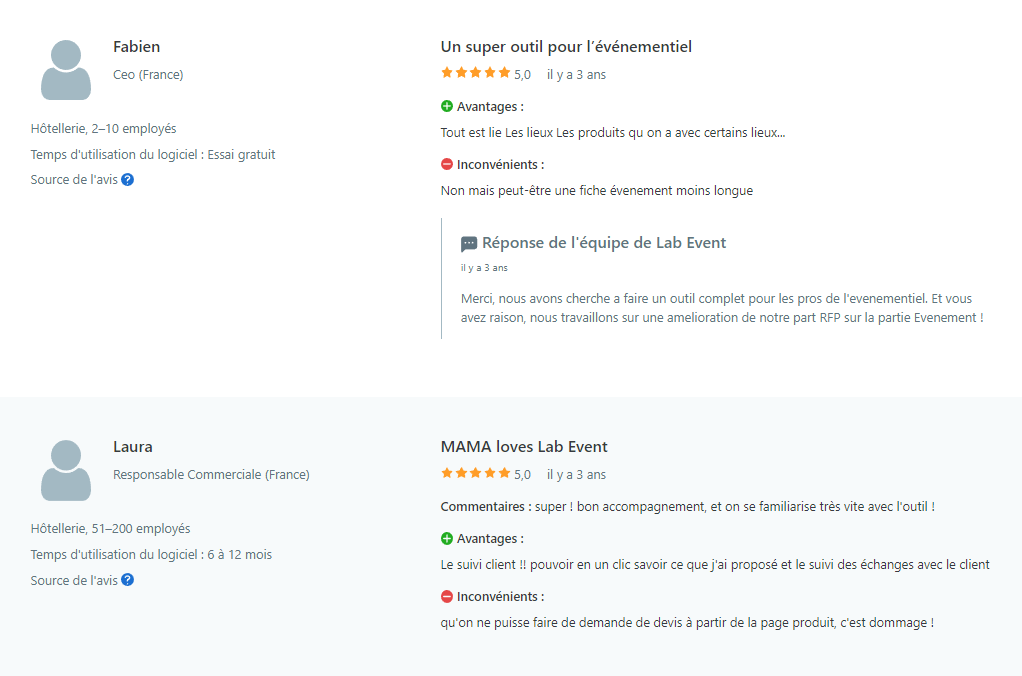
Task: Click the help icon beside Fabien's Source de l'avis
Action: pos(128,179)
